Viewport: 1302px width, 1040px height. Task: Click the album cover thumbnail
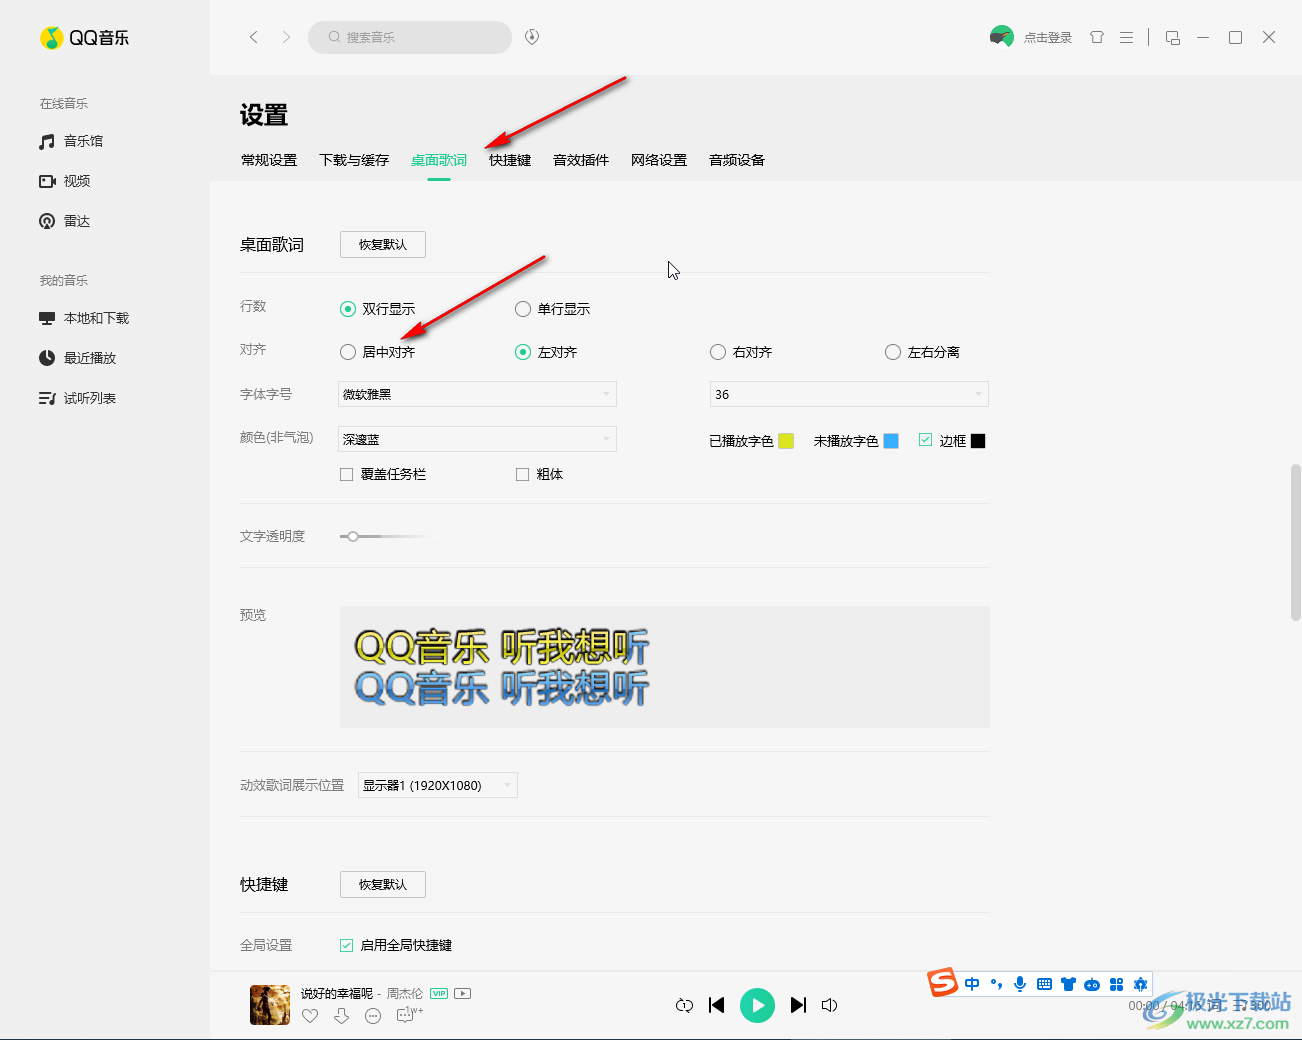pos(270,1005)
